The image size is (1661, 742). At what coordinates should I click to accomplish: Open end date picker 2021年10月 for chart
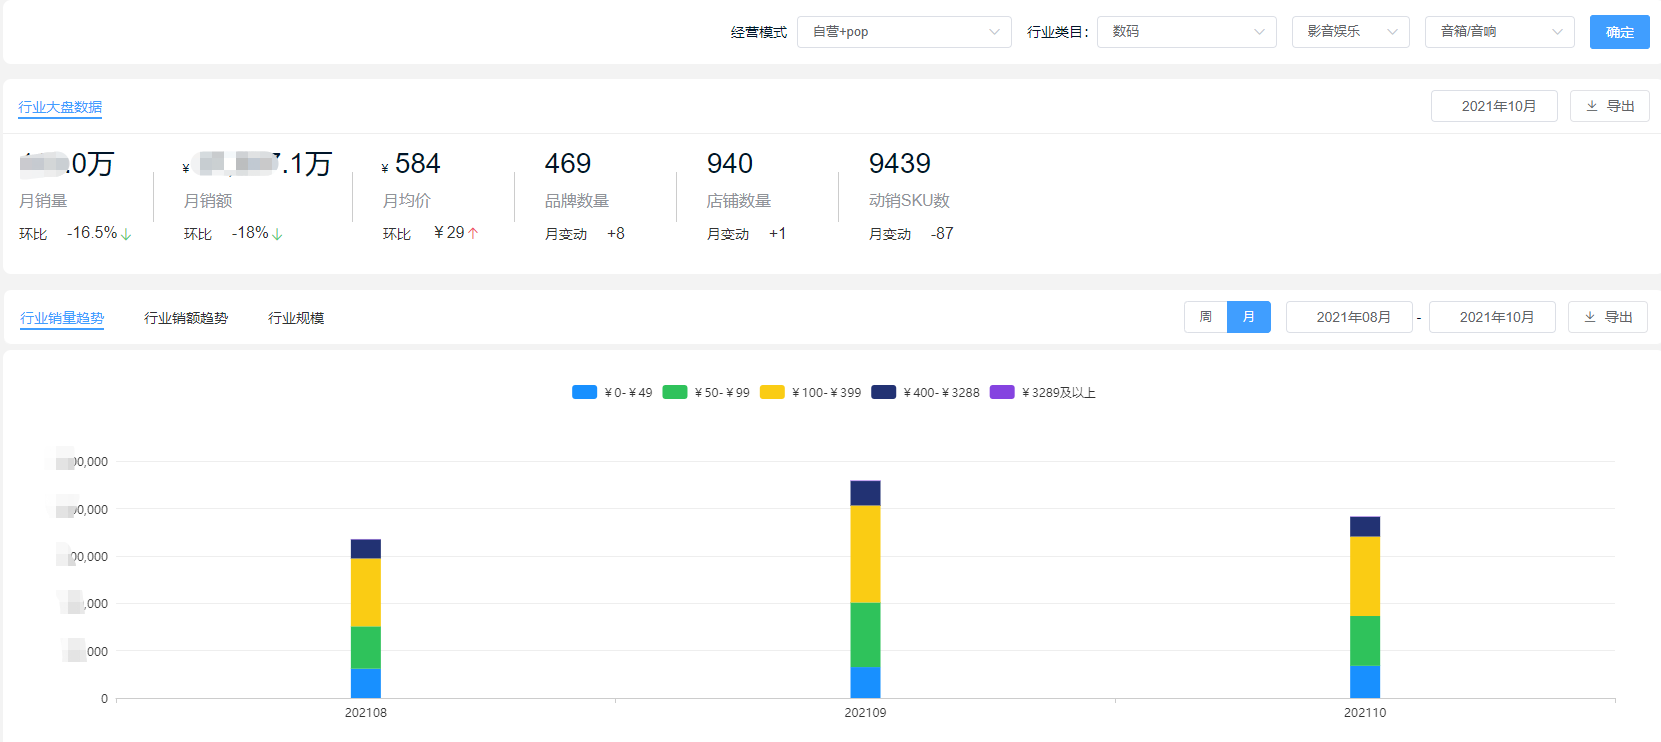tap(1492, 317)
